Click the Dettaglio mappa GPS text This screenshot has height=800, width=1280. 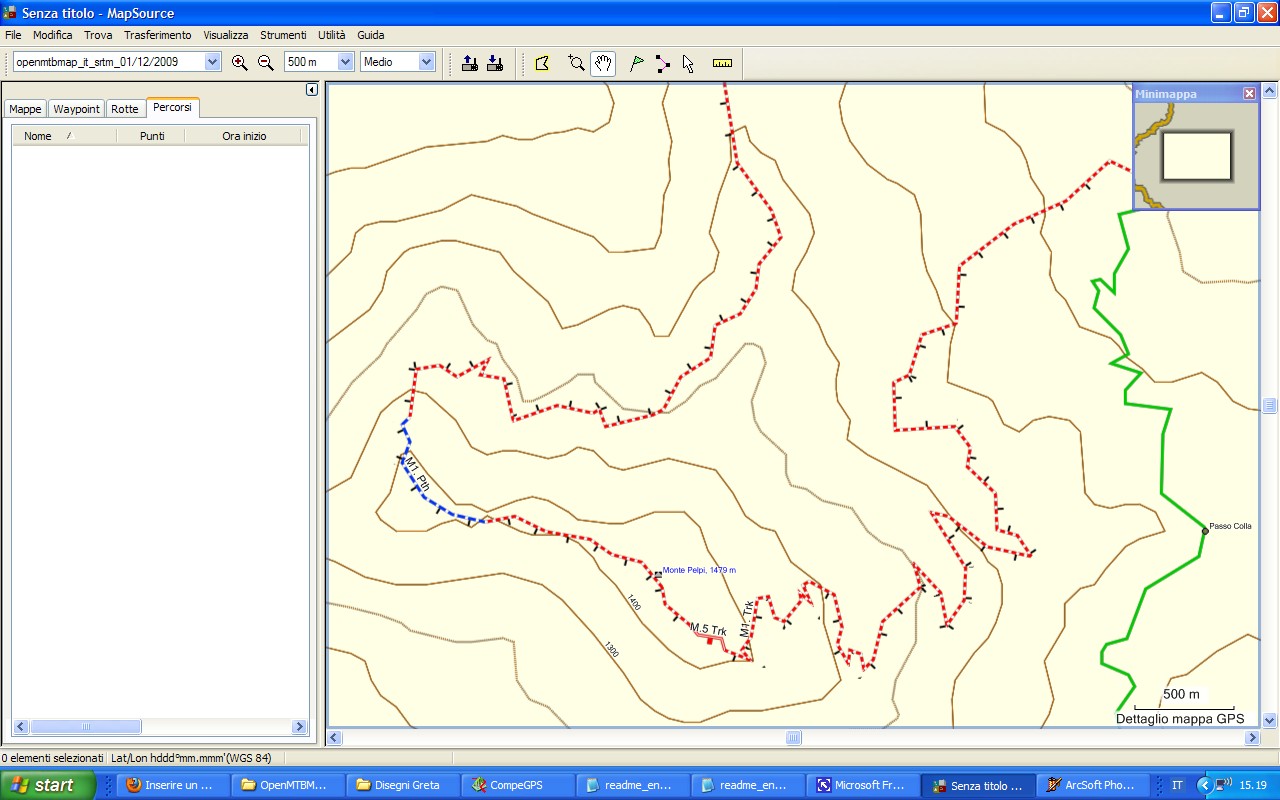click(x=1180, y=719)
